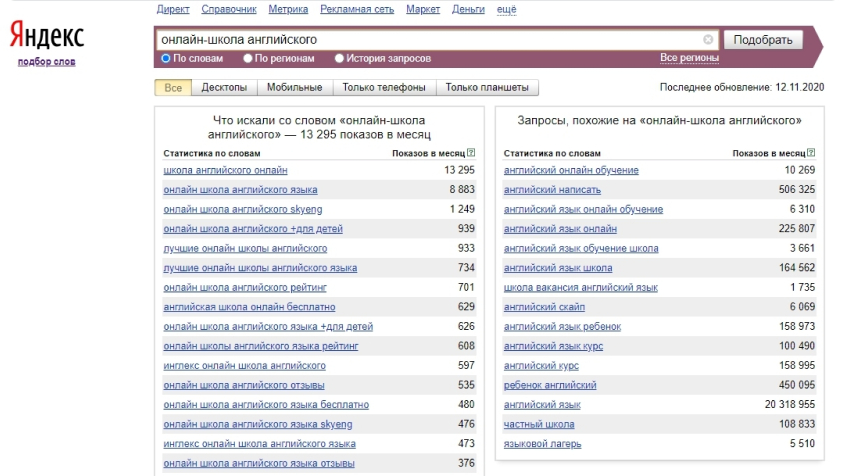Open 'английский язык' similar query link
This screenshot has height=476, width=846.
[x=542, y=404]
